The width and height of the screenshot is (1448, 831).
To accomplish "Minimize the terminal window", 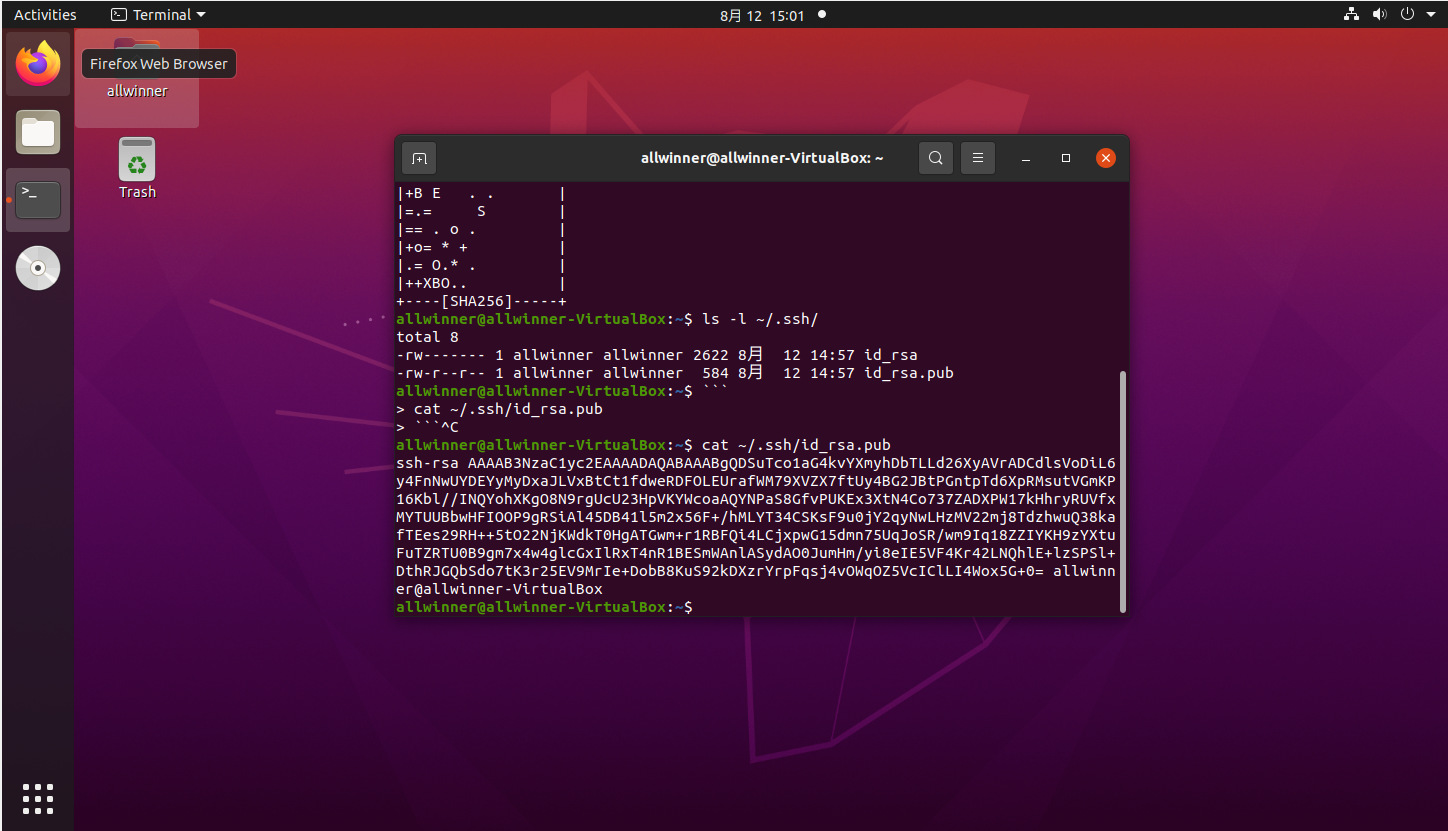I will tap(1026, 158).
